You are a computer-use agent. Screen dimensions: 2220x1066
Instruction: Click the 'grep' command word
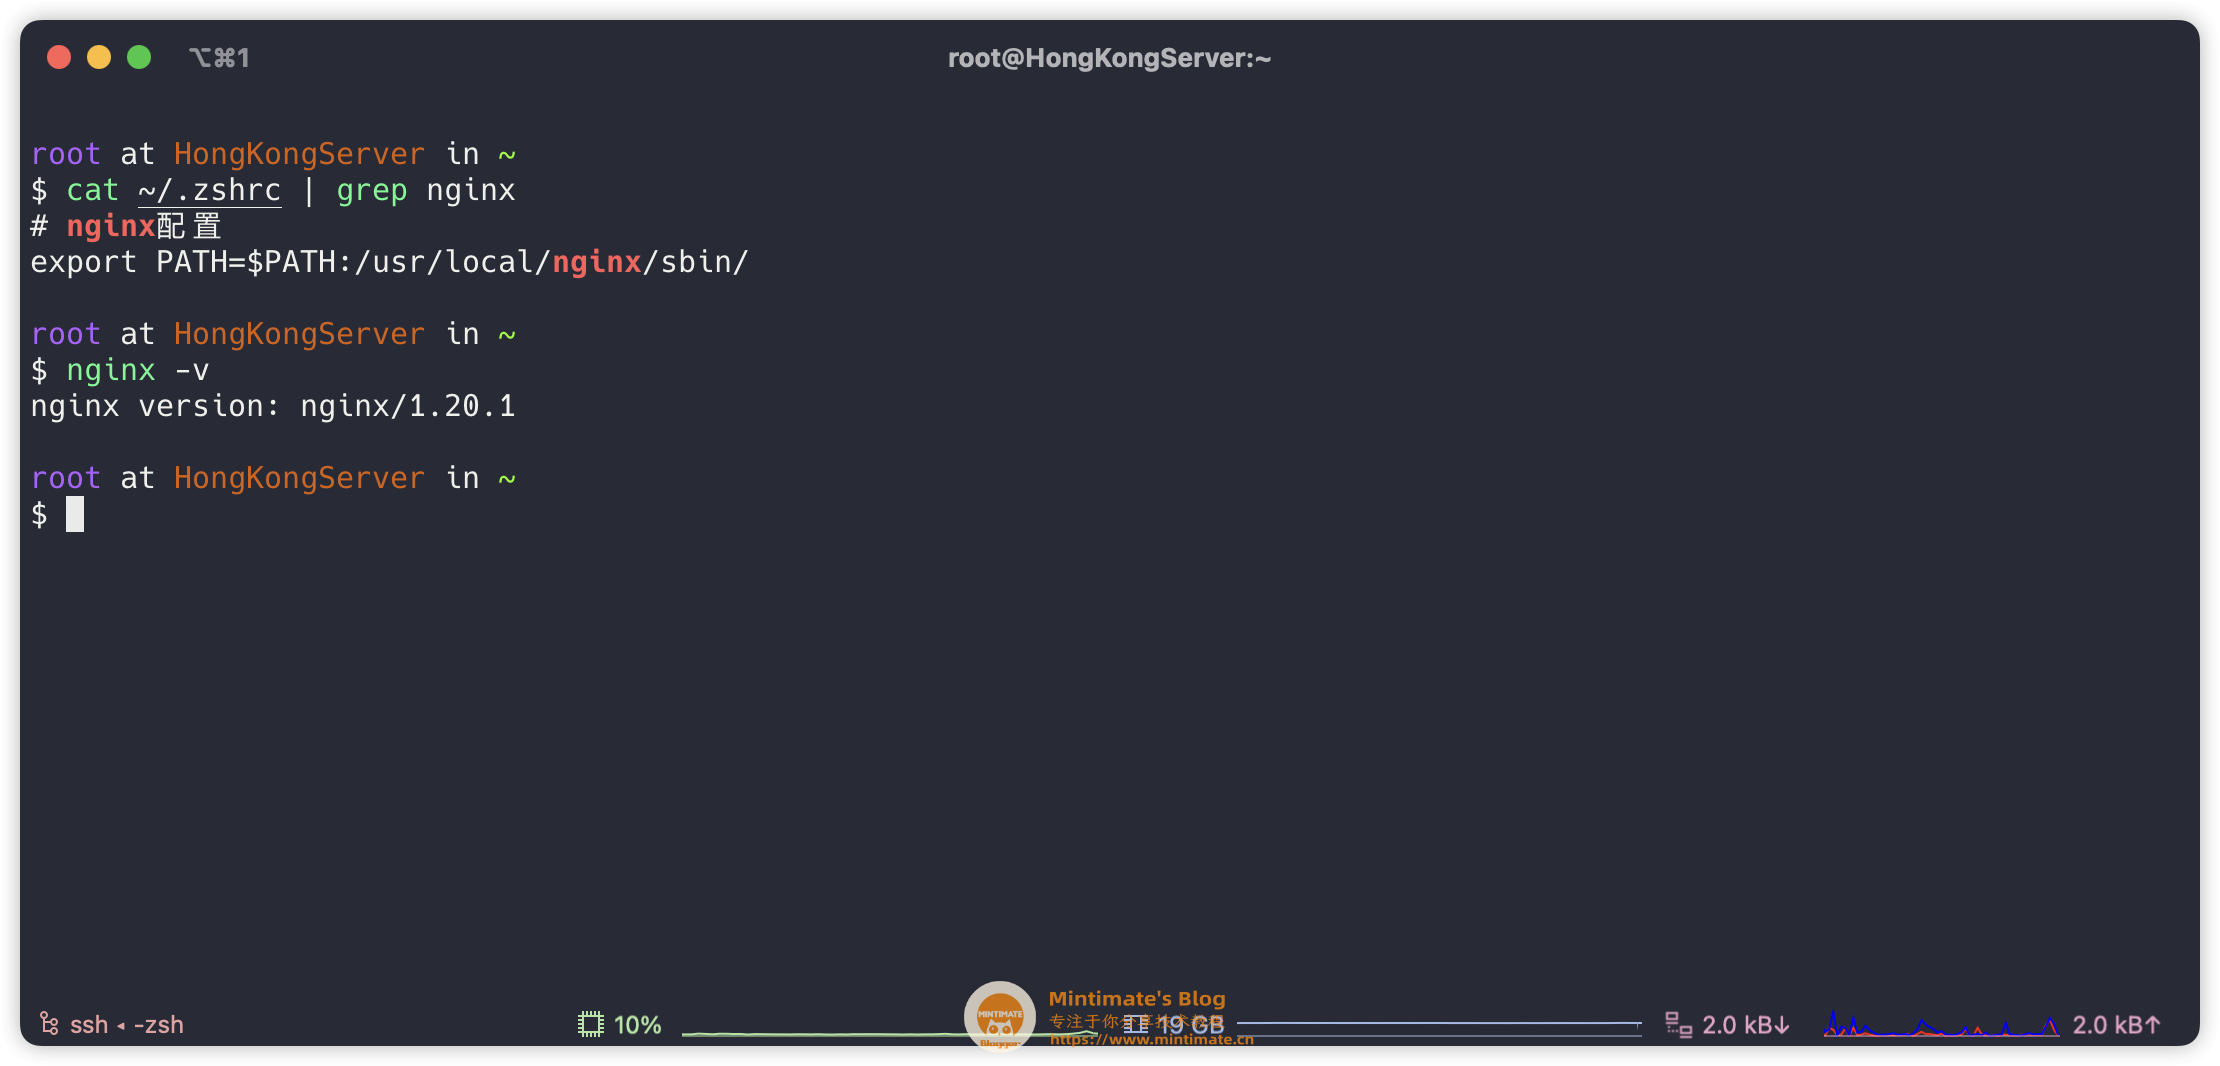[372, 190]
